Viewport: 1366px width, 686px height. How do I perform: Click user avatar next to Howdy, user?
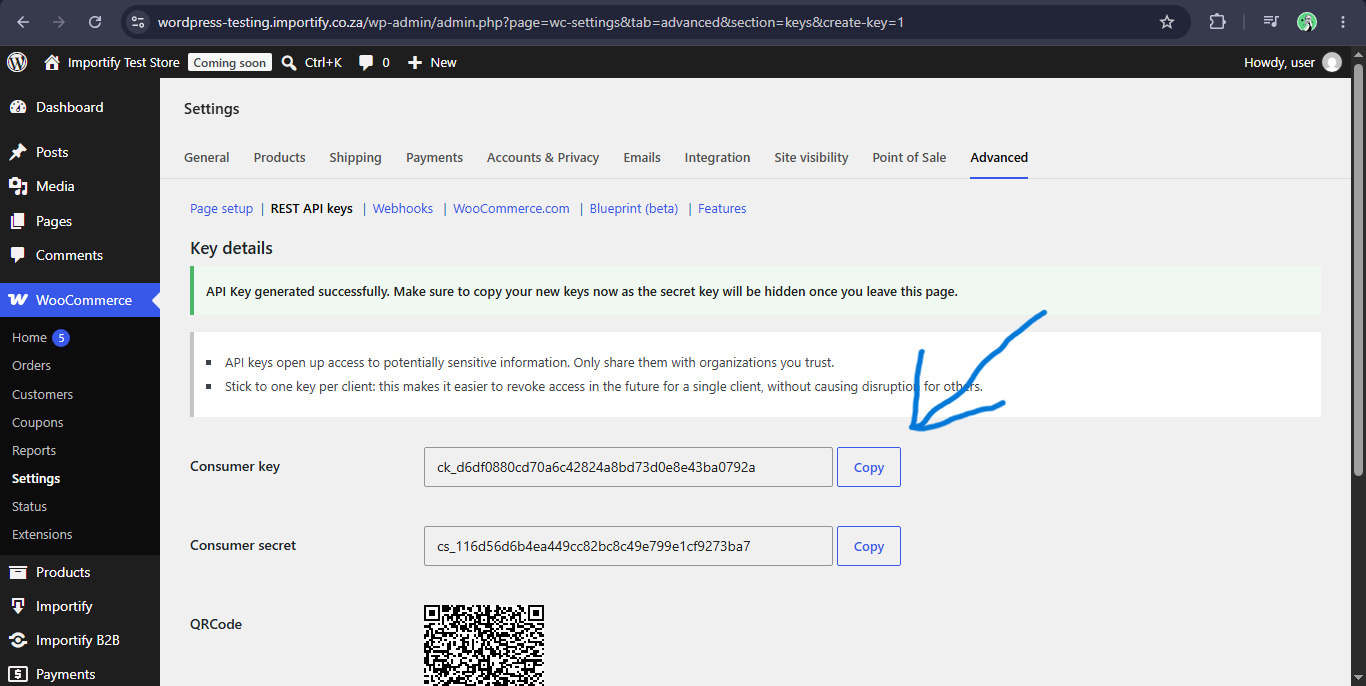[x=1332, y=62]
